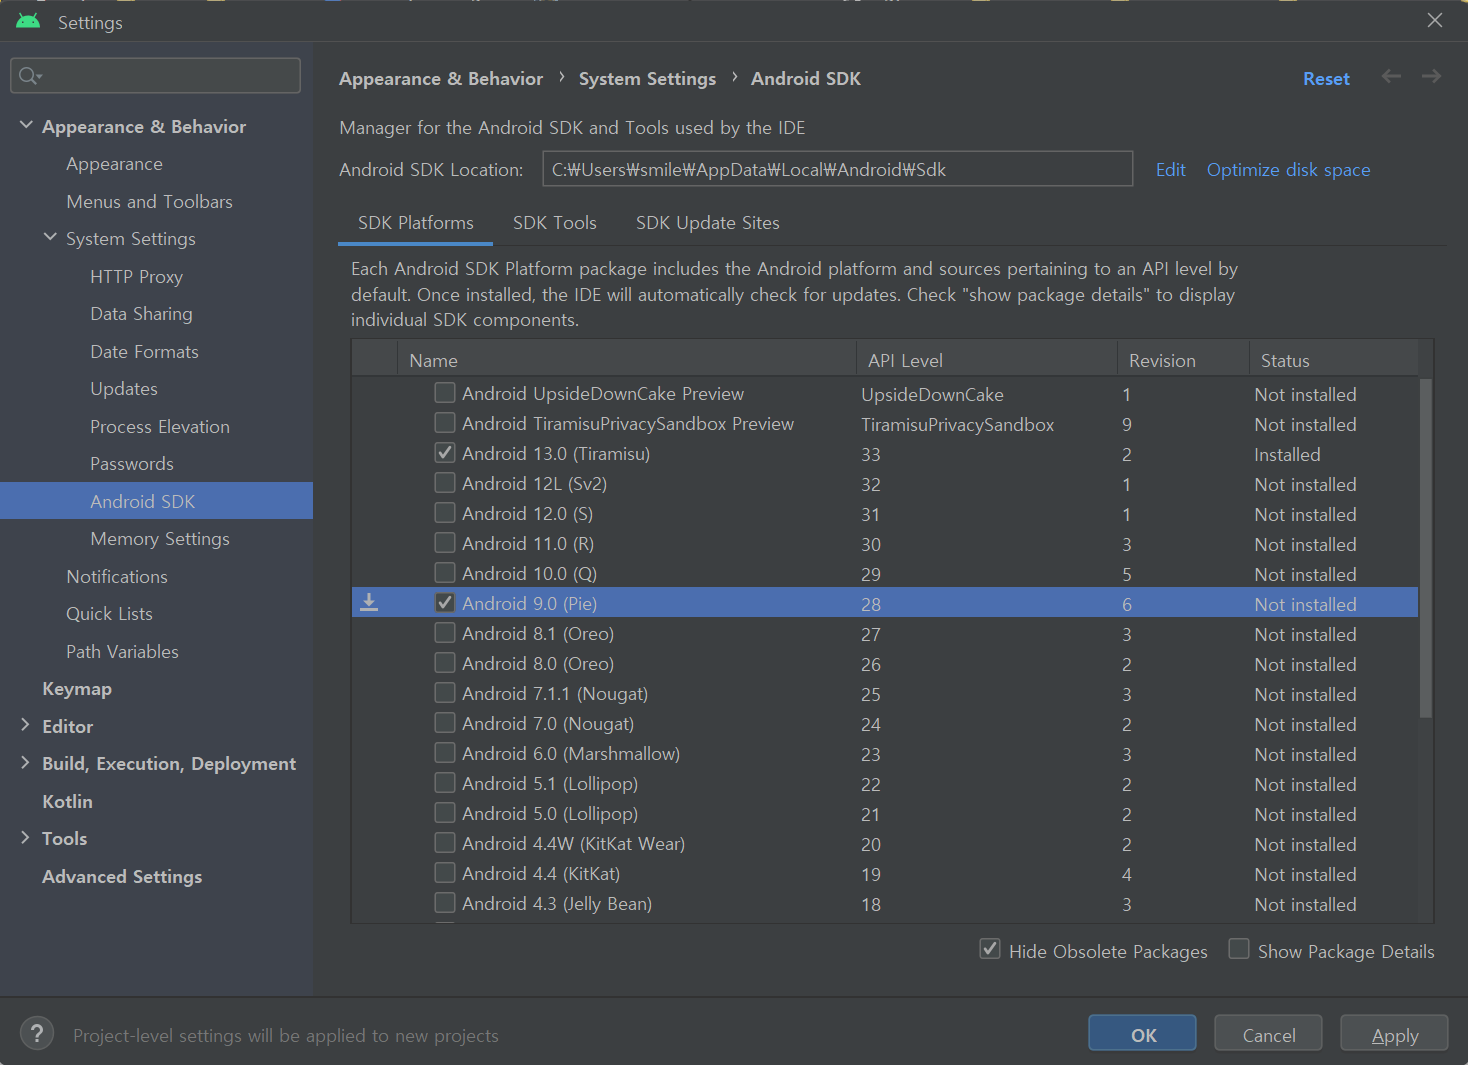This screenshot has height=1065, width=1468.
Task: Select Passwords in sidebar
Action: click(x=132, y=464)
